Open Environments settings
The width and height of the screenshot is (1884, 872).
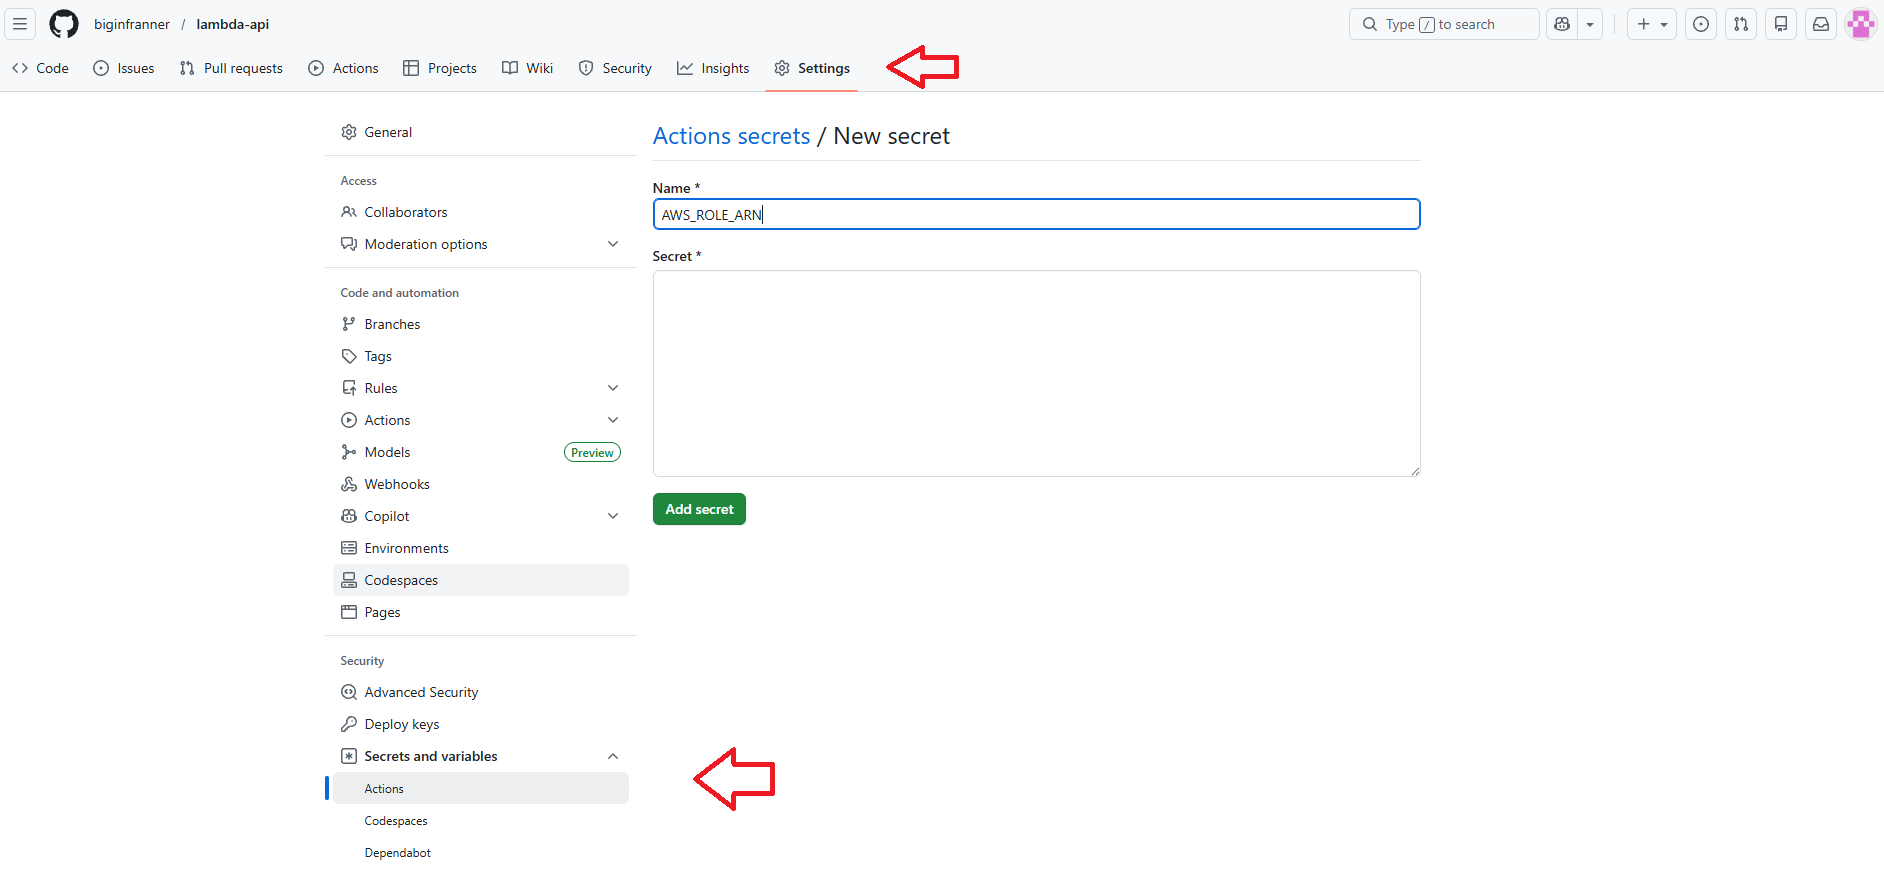(481, 548)
